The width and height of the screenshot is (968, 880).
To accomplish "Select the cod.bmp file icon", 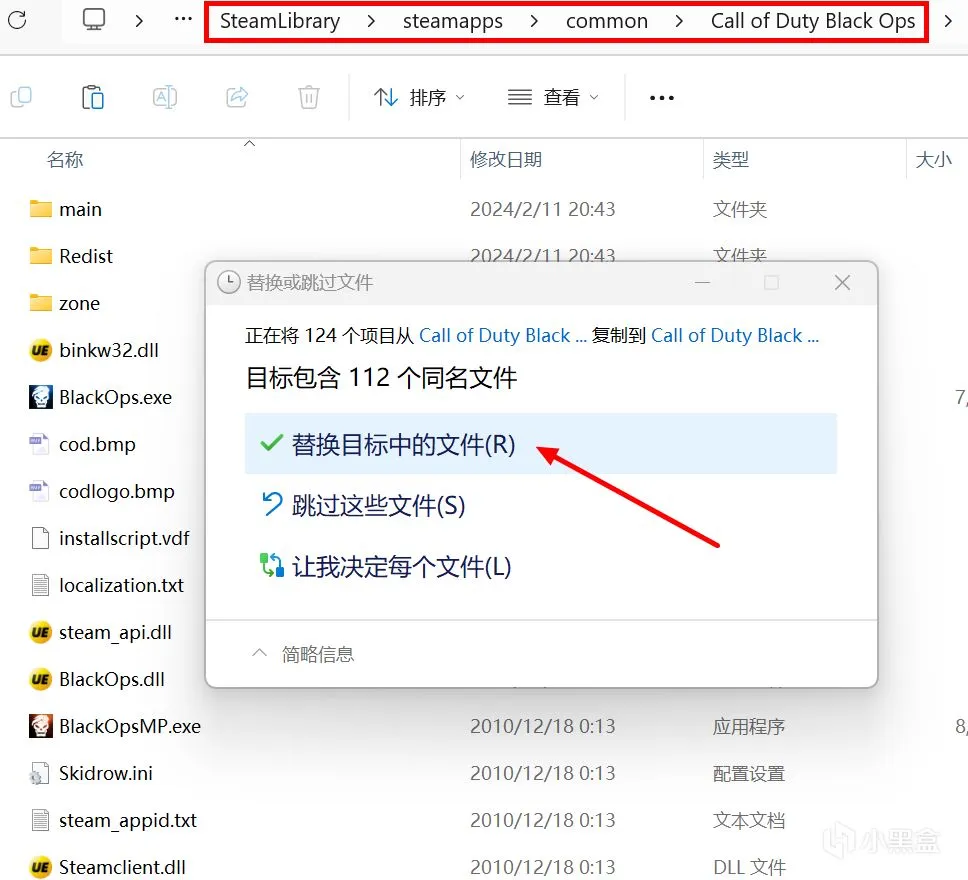I will click(40, 444).
